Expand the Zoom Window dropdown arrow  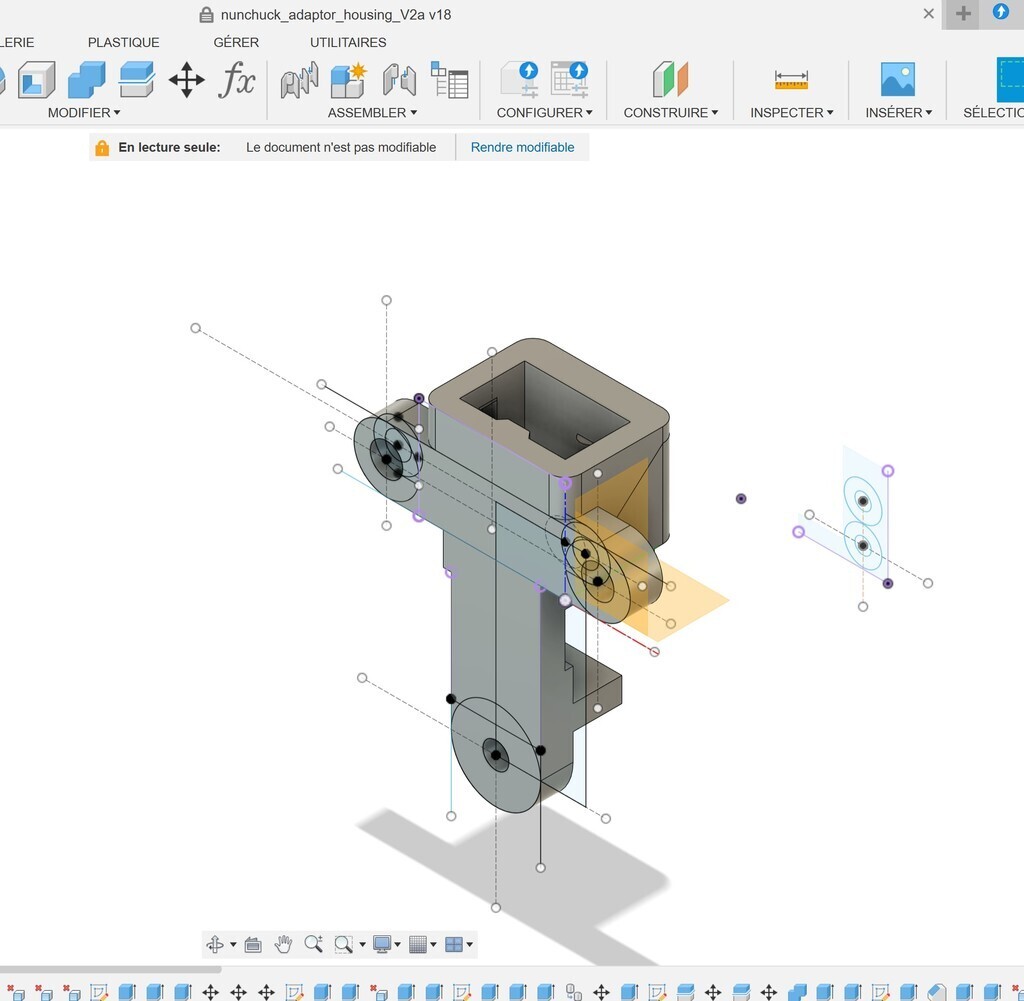click(362, 945)
